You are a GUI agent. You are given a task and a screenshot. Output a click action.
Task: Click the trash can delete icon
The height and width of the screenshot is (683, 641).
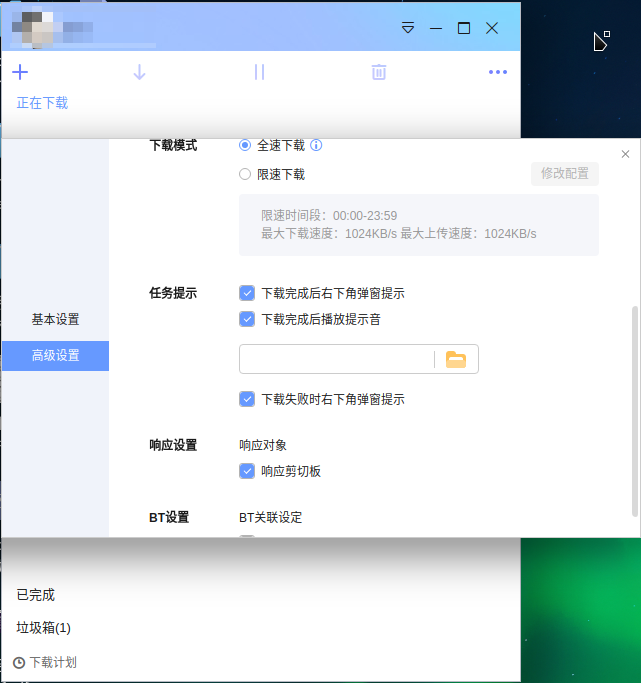(379, 72)
